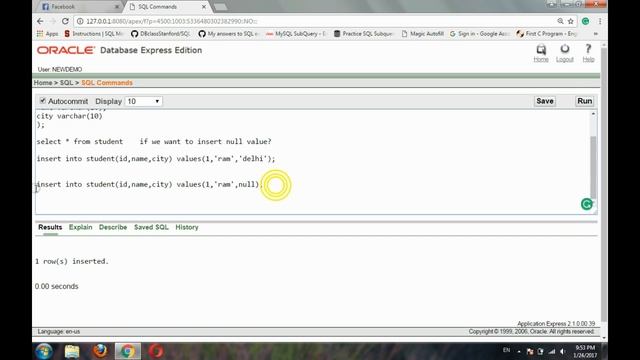Image resolution: width=640 pixels, height=360 pixels.
Task: Open the zoom magnifier icon in address bar
Action: click(x=560, y=21)
